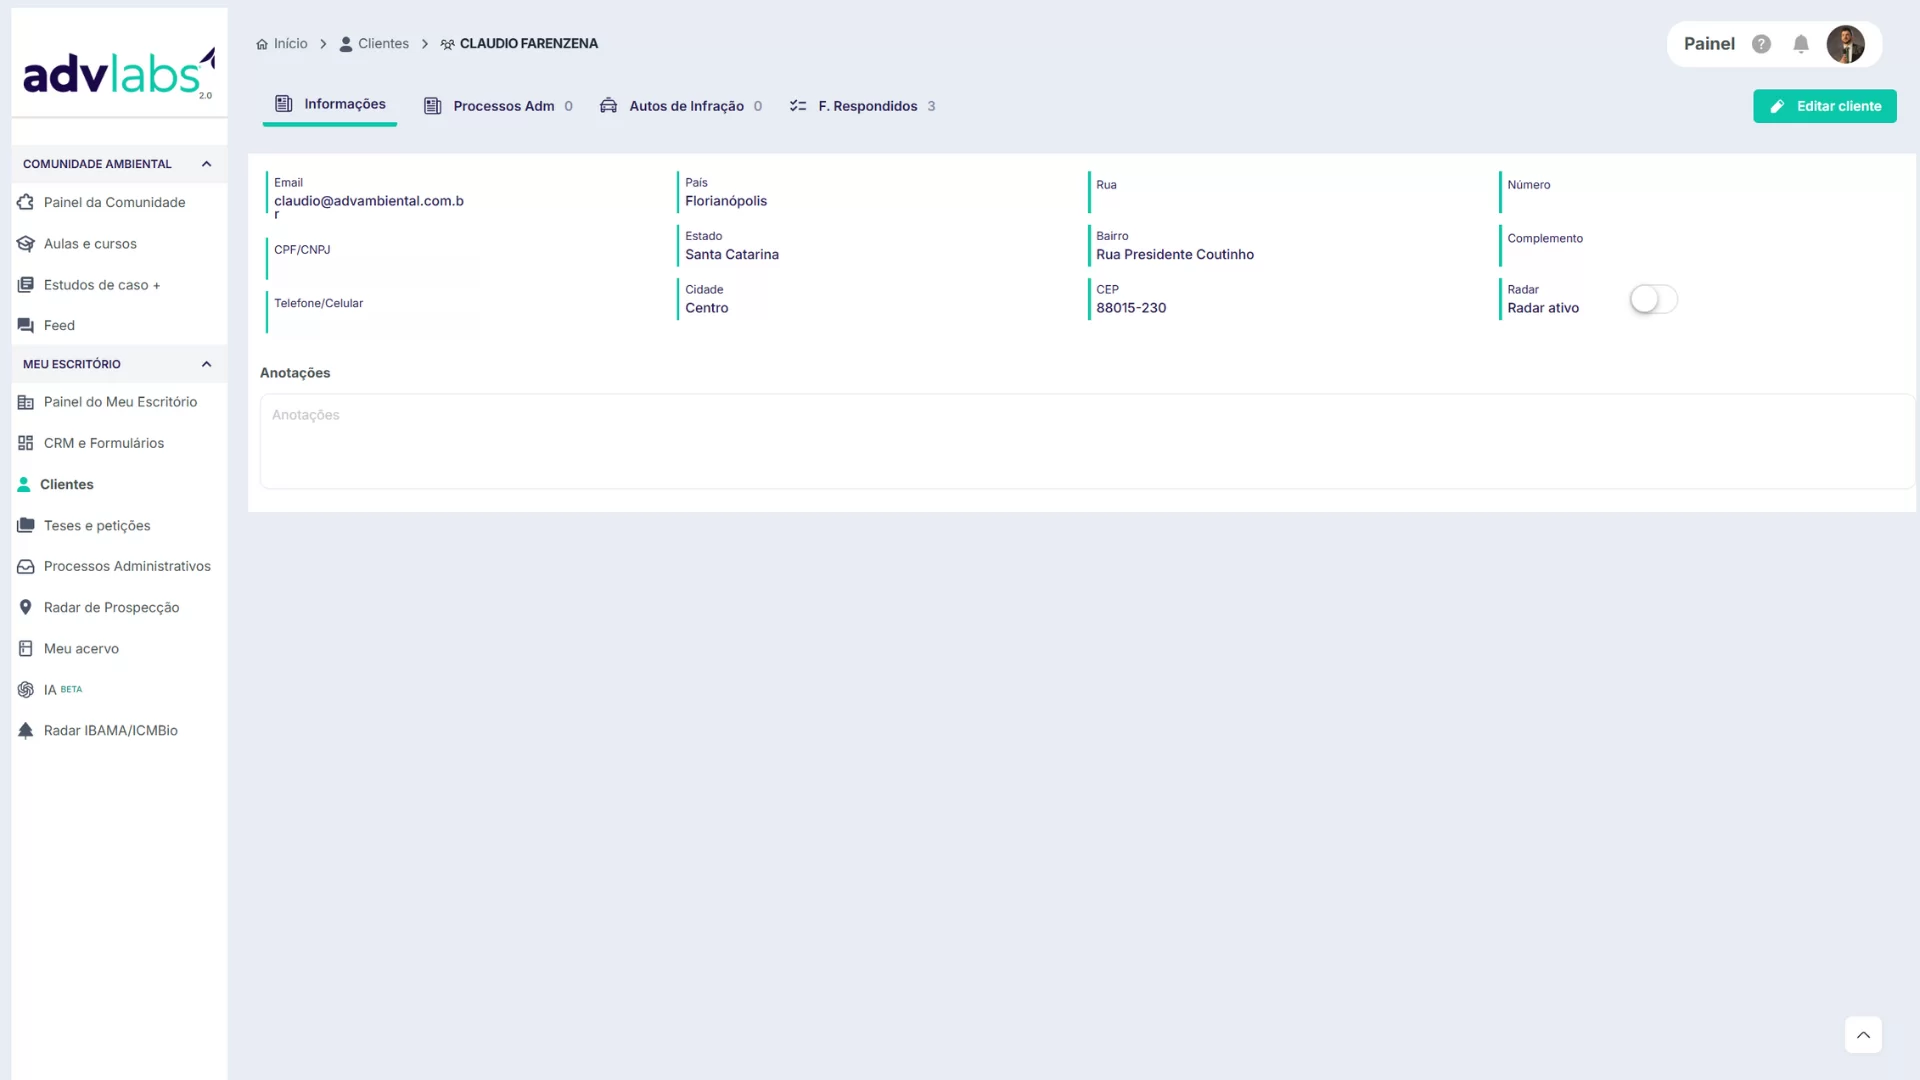Click into the Anotações text field

(1086, 441)
